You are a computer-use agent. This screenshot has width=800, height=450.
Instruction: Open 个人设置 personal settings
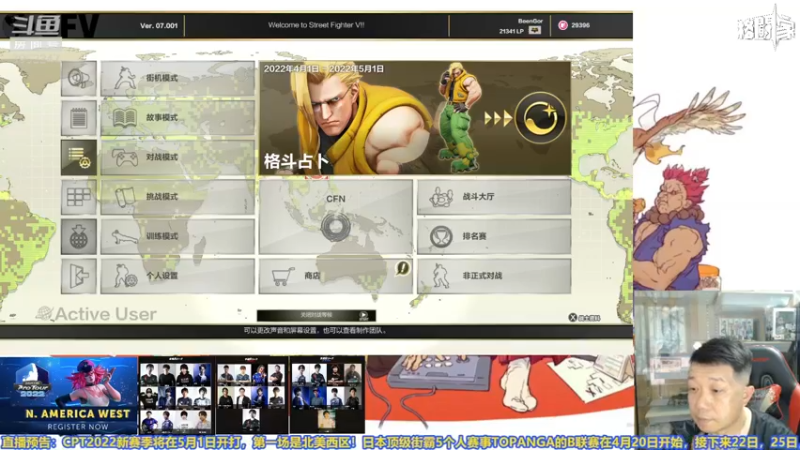tap(178, 276)
